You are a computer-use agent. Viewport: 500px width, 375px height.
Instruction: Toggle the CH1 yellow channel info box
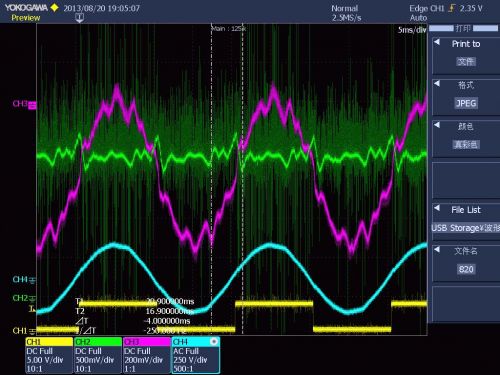[49, 355]
